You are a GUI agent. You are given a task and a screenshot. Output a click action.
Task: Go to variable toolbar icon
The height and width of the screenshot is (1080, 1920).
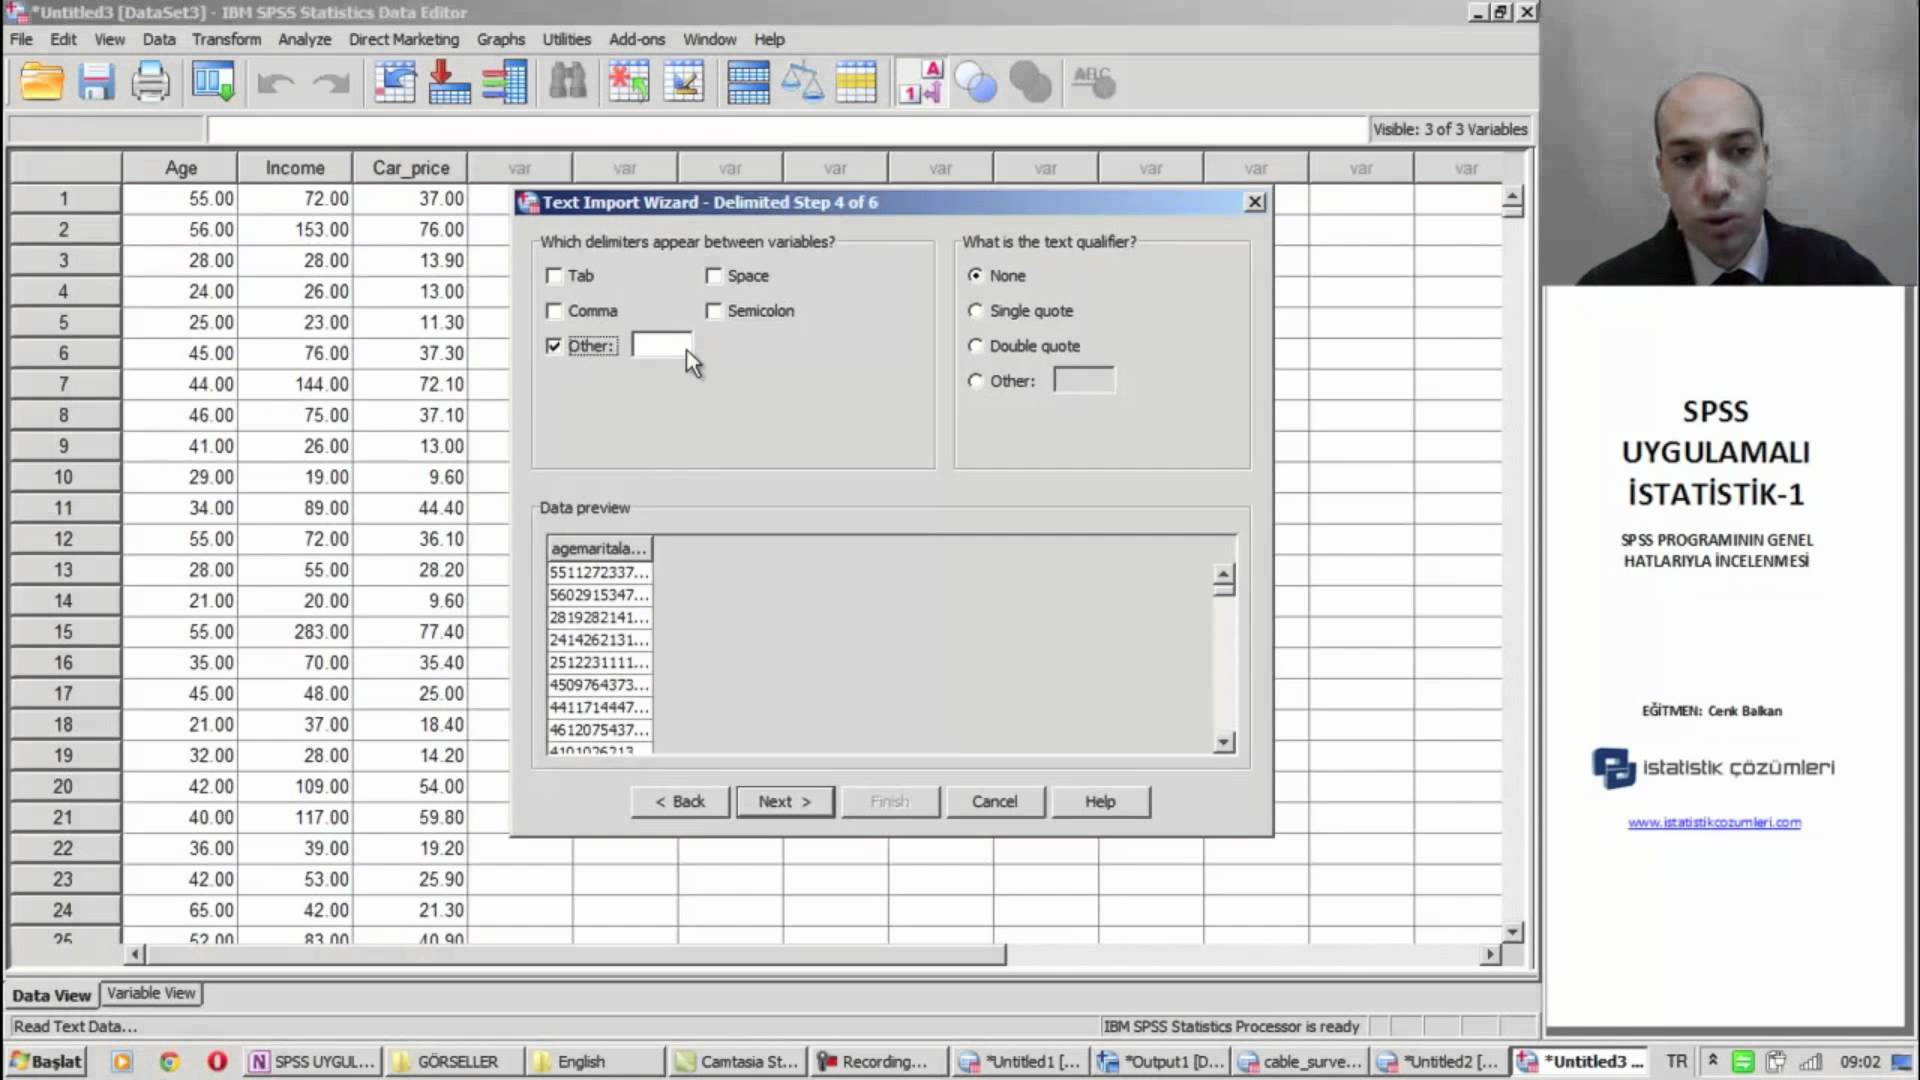[x=449, y=82]
